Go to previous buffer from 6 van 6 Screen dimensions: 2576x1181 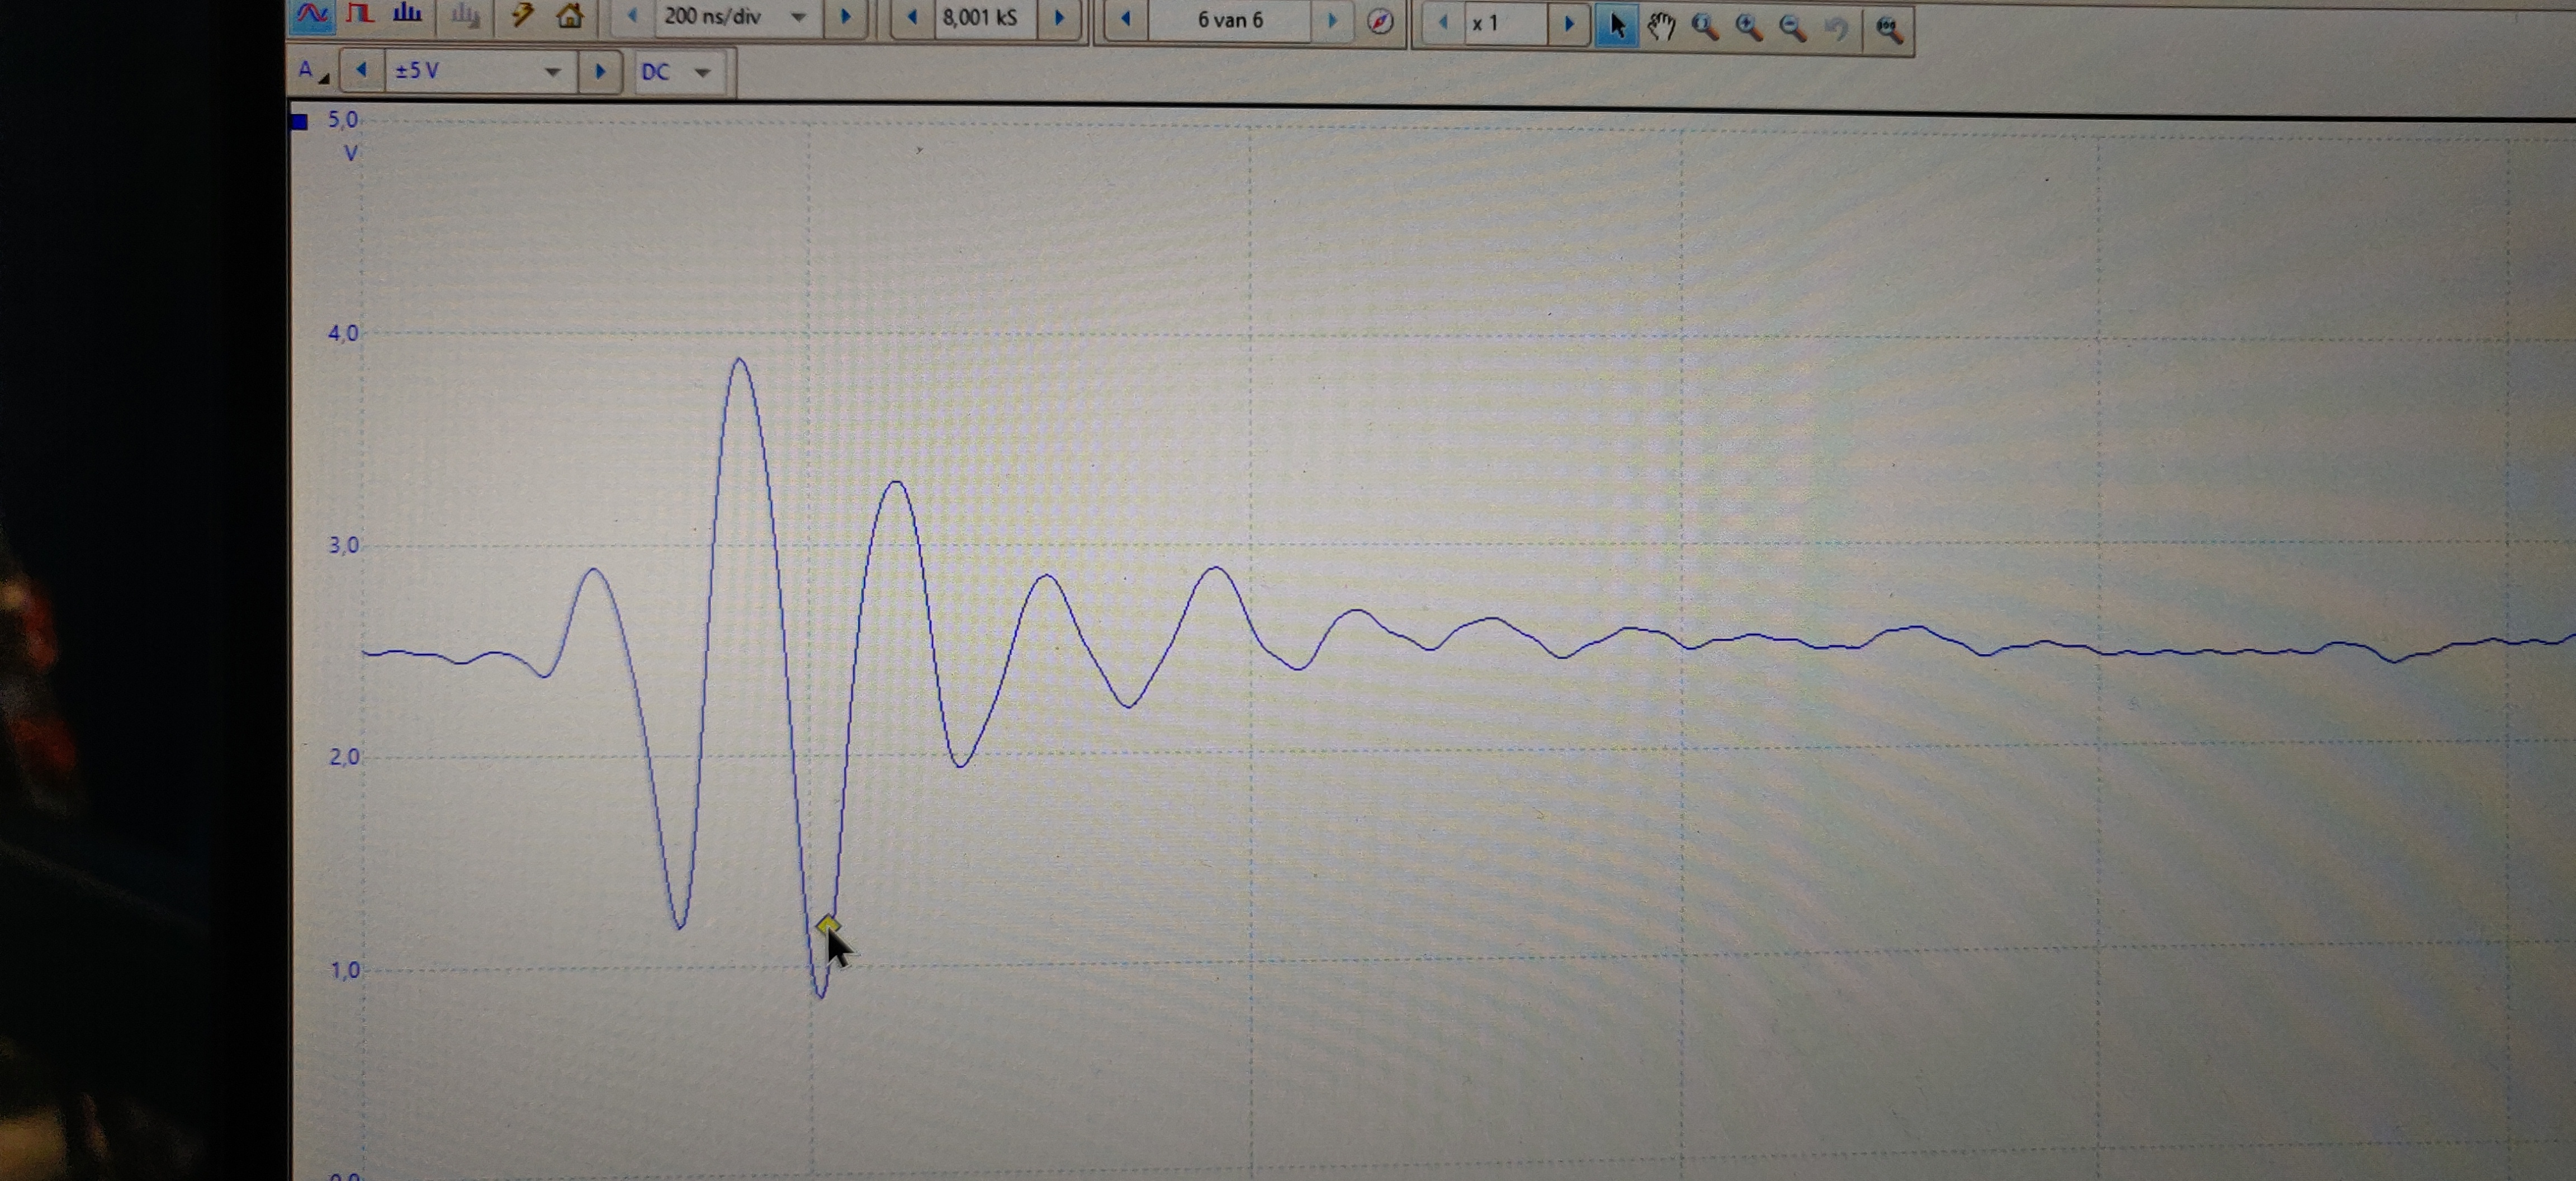point(1126,19)
